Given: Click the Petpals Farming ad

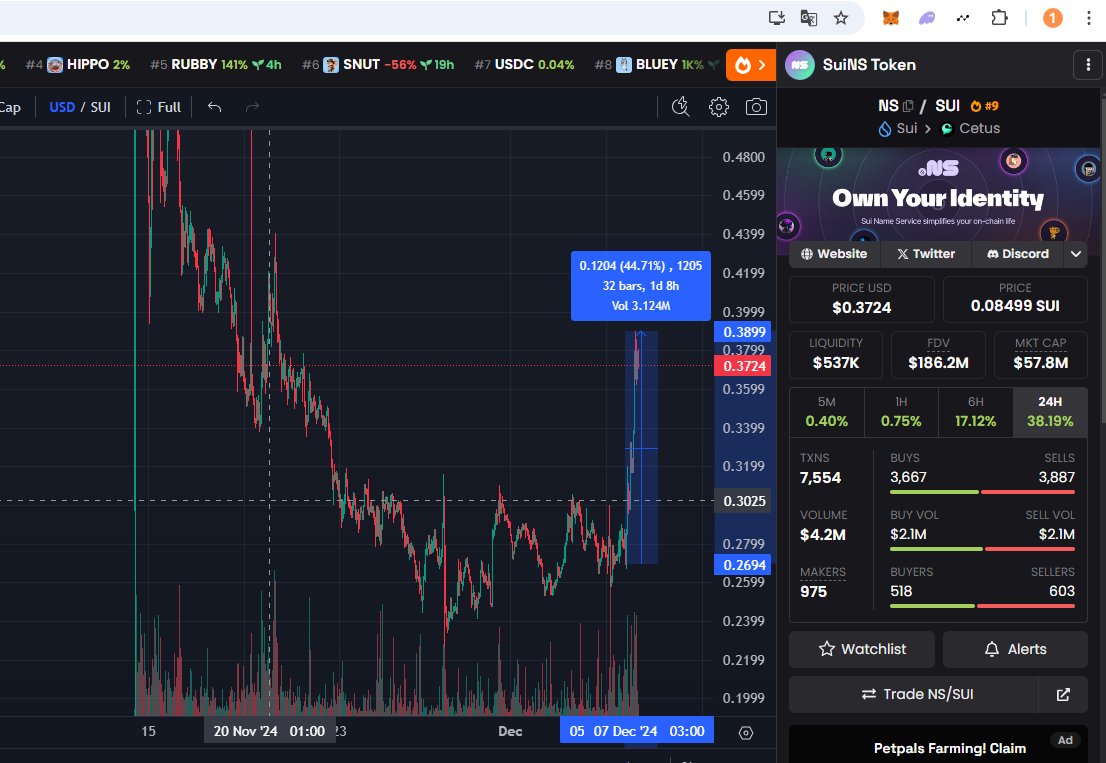Looking at the screenshot, I should (x=938, y=744).
